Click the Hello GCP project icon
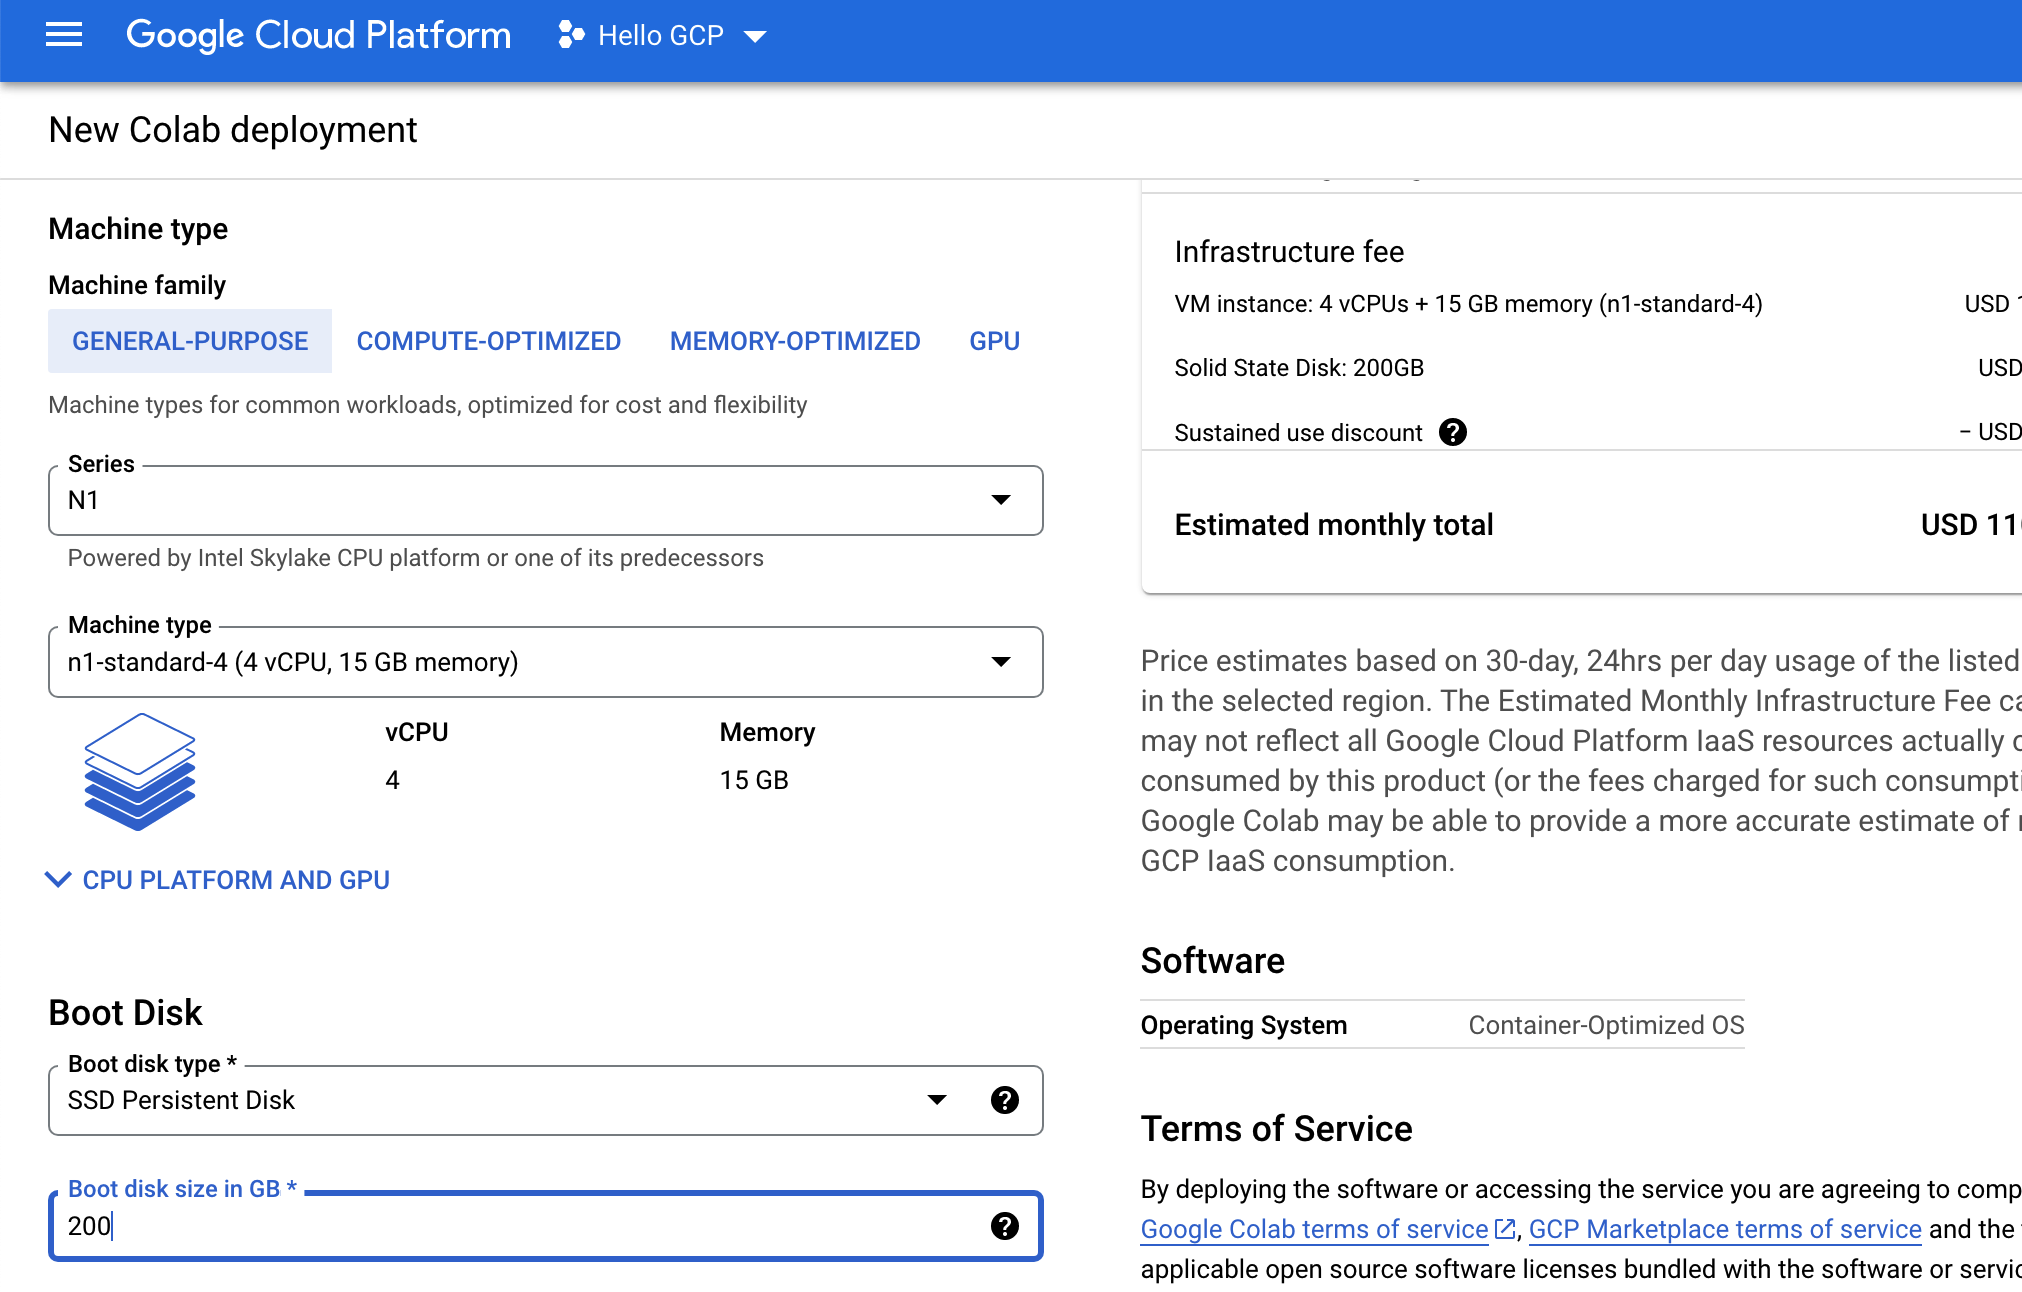Screen dimensions: 2022x1292 [x=571, y=35]
